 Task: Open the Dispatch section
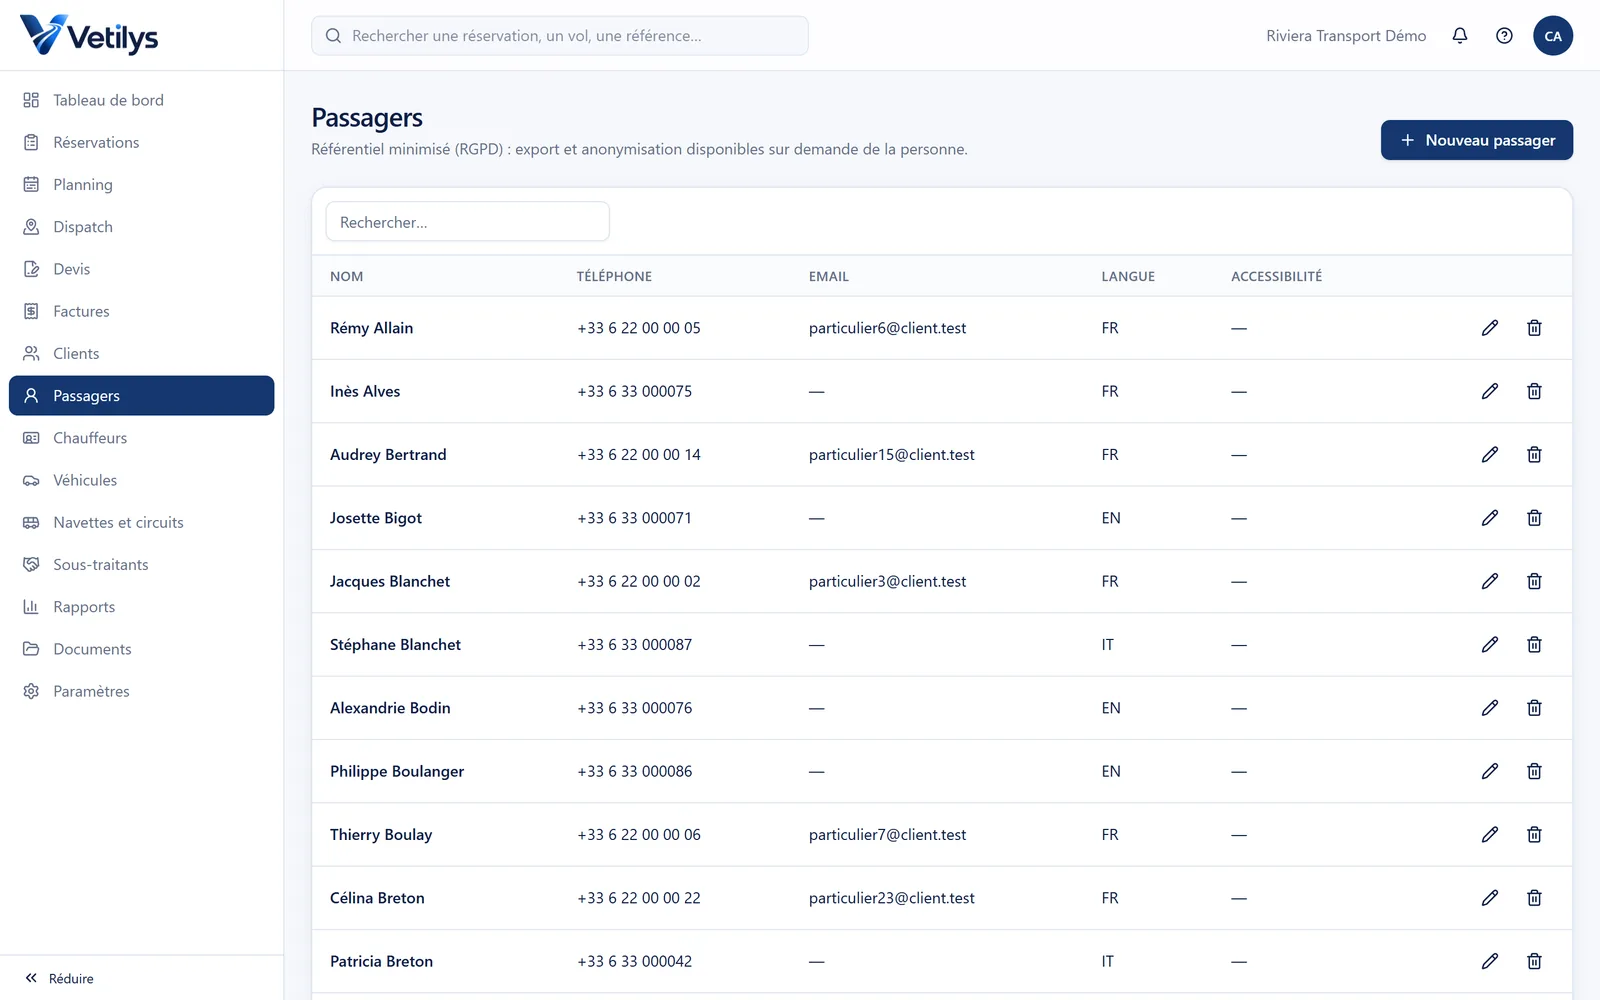pyautogui.click(x=141, y=227)
